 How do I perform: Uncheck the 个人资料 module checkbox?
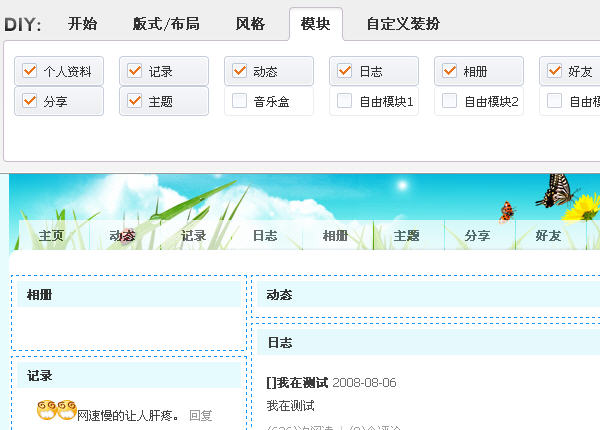click(x=30, y=72)
